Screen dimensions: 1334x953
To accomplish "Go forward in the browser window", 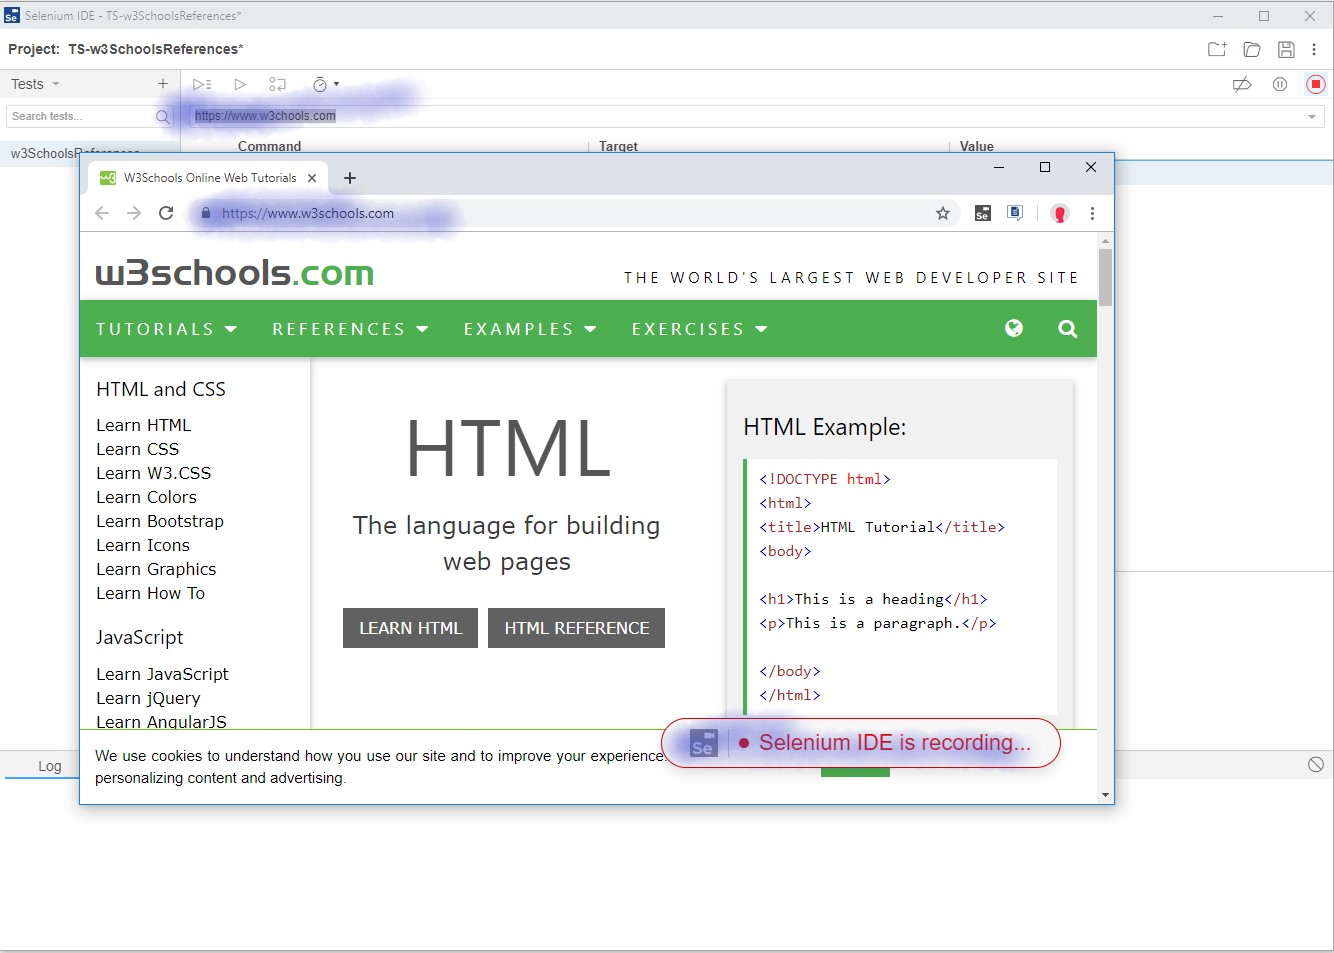I will point(134,213).
